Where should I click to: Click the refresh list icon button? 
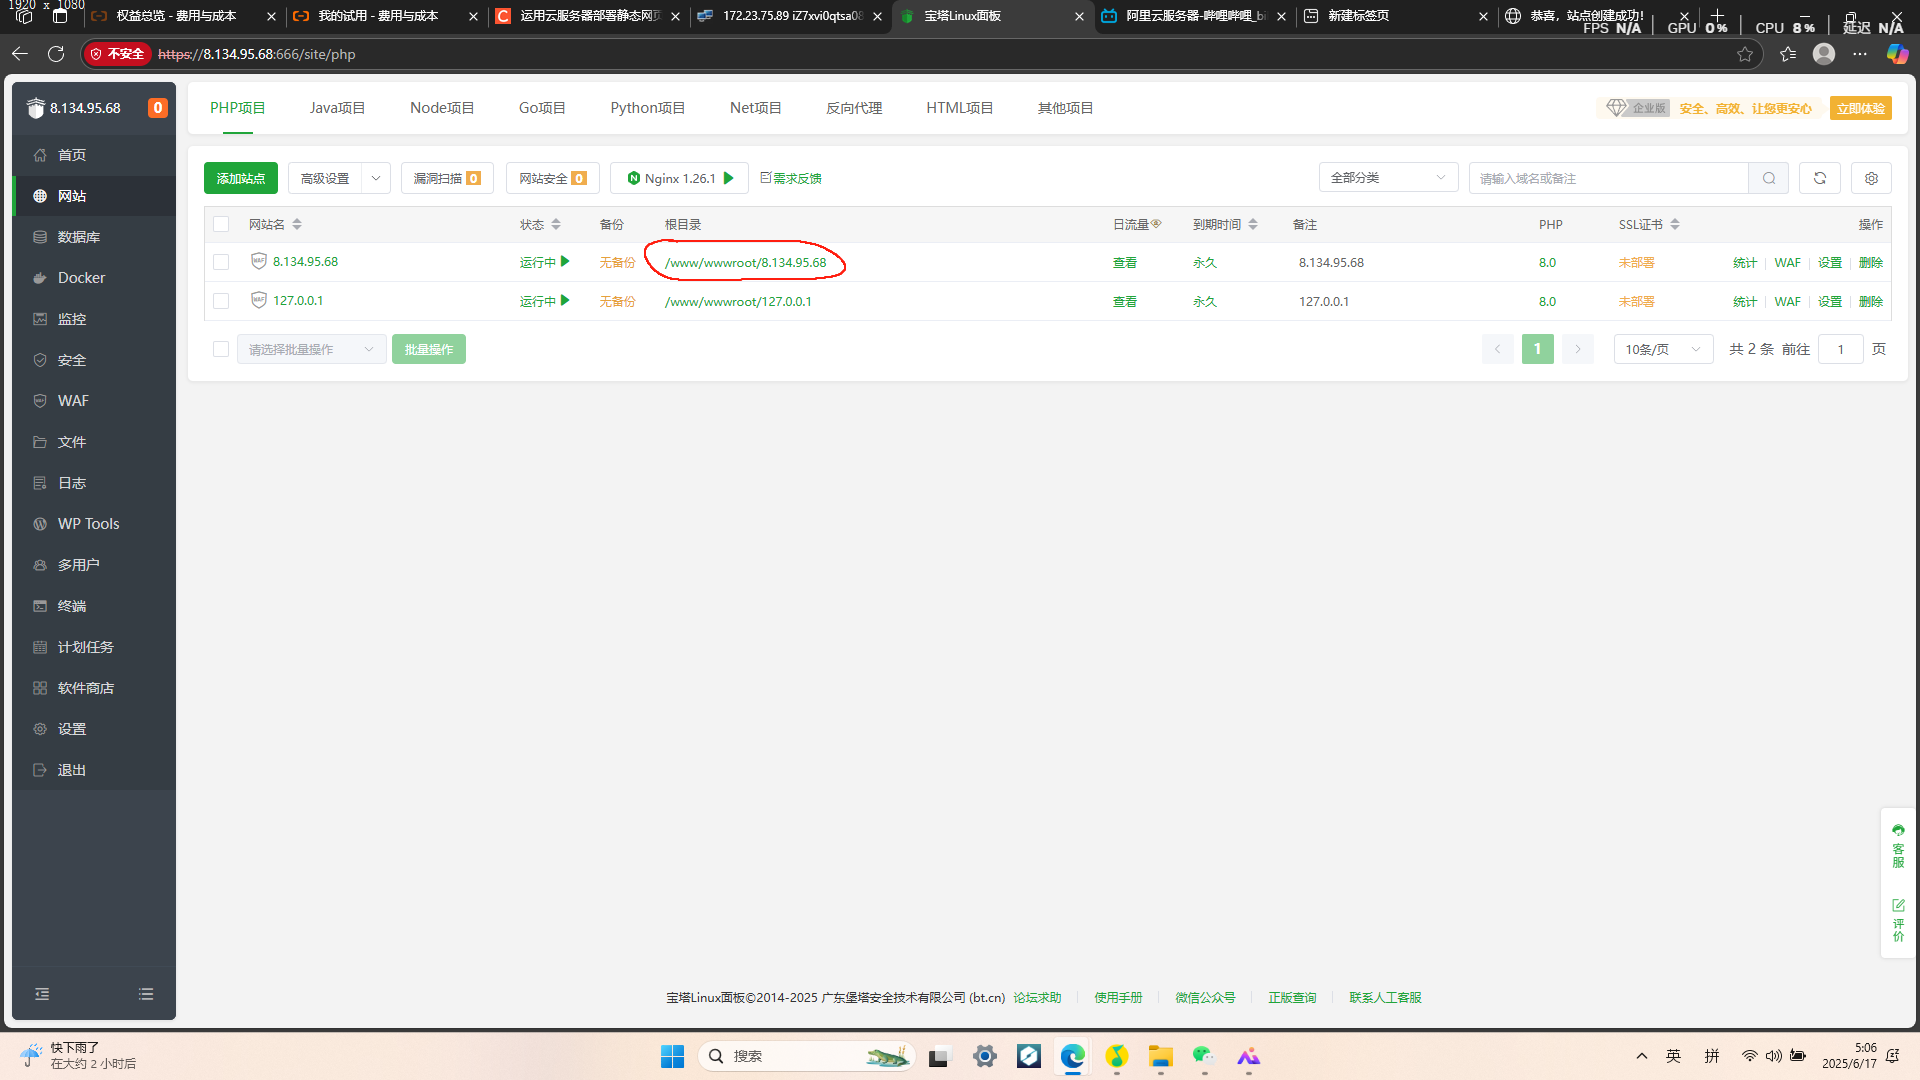[x=1820, y=178]
